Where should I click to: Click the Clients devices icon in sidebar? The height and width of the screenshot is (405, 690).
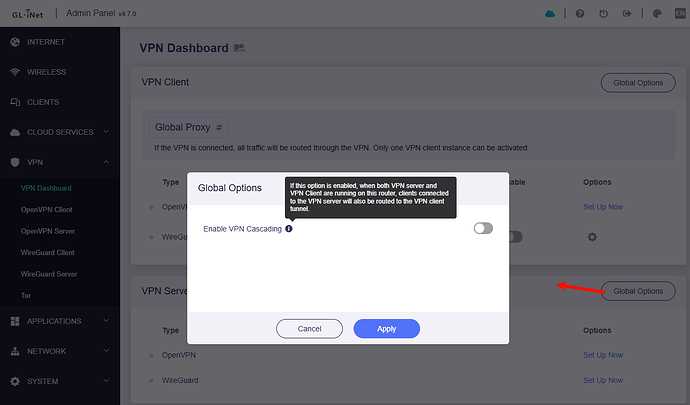point(15,102)
